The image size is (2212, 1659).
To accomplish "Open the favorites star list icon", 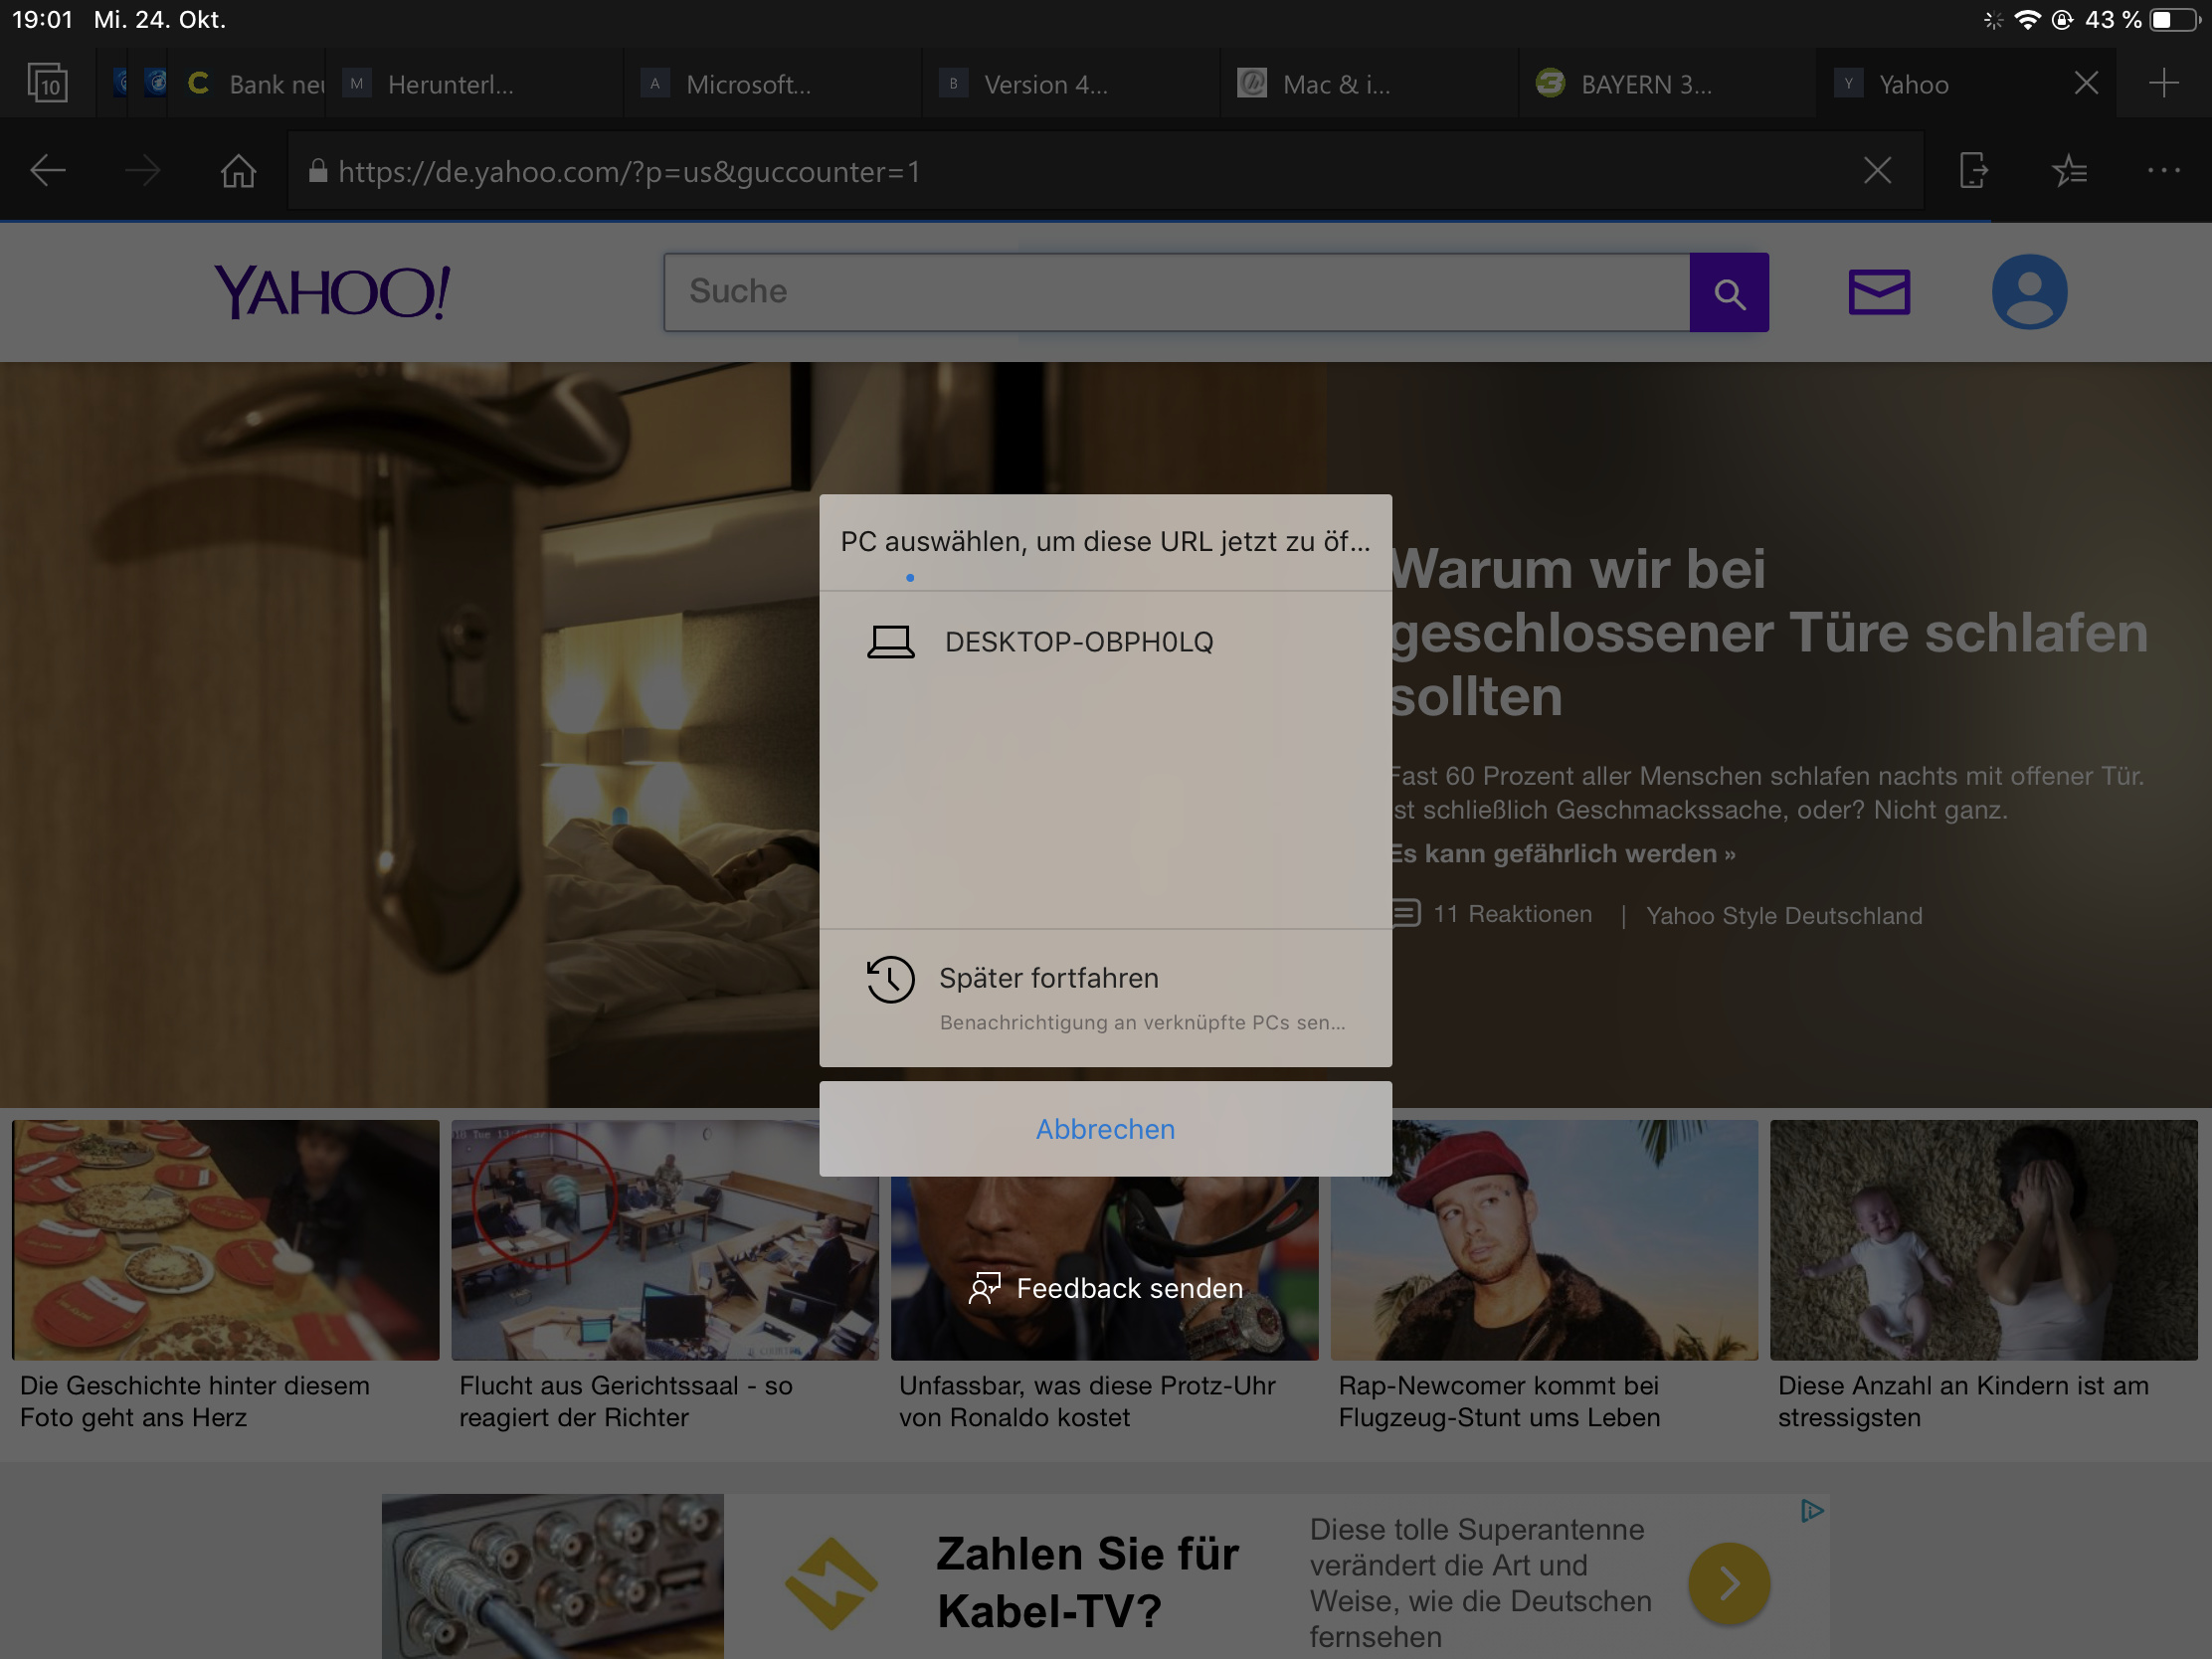I will tap(2069, 171).
